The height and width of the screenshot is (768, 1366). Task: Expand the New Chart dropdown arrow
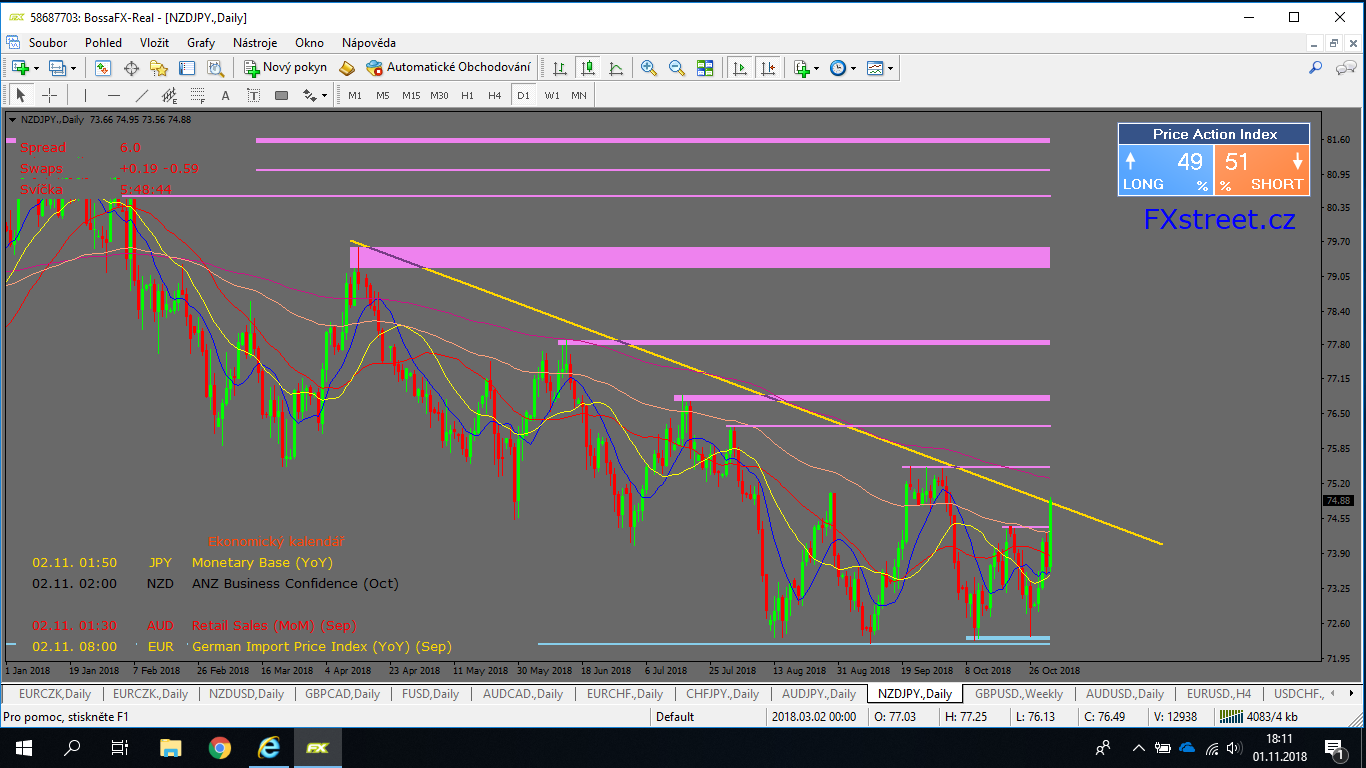36,68
